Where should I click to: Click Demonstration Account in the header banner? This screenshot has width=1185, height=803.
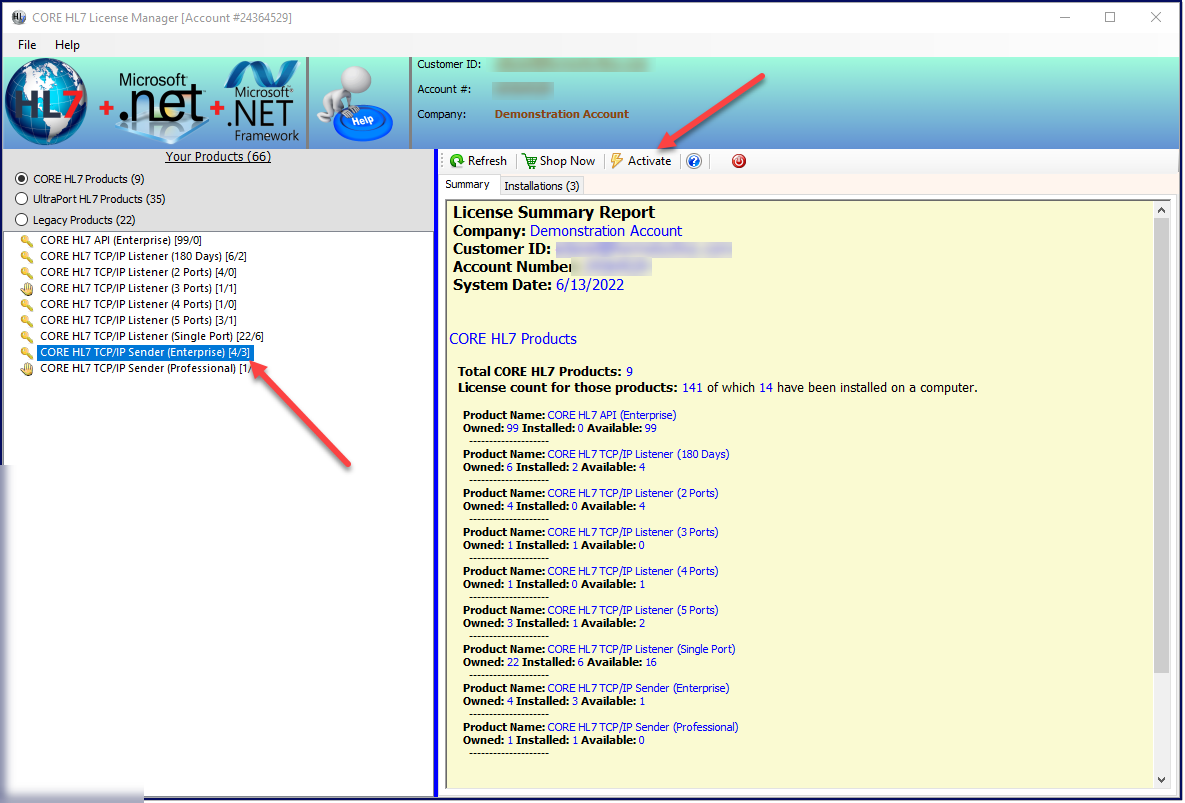tap(562, 114)
